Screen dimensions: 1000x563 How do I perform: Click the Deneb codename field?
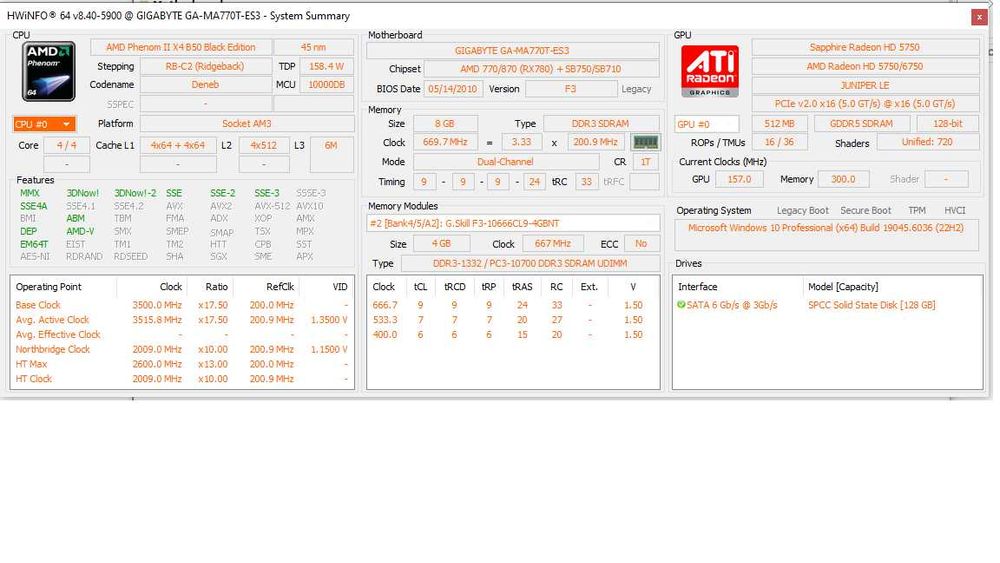[x=205, y=85]
